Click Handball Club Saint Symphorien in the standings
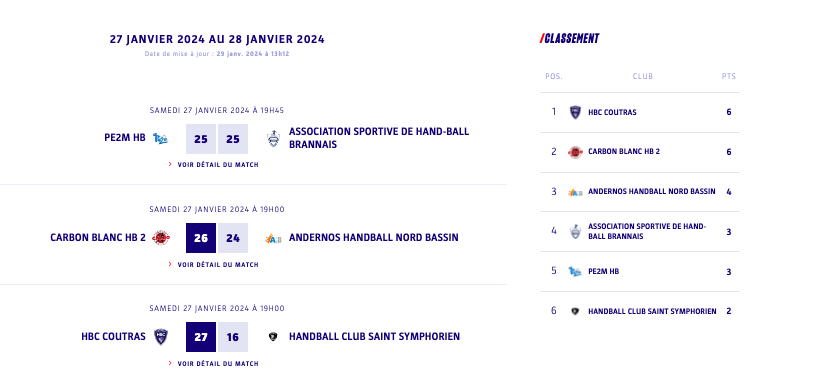This screenshot has width=827, height=390. tap(652, 311)
